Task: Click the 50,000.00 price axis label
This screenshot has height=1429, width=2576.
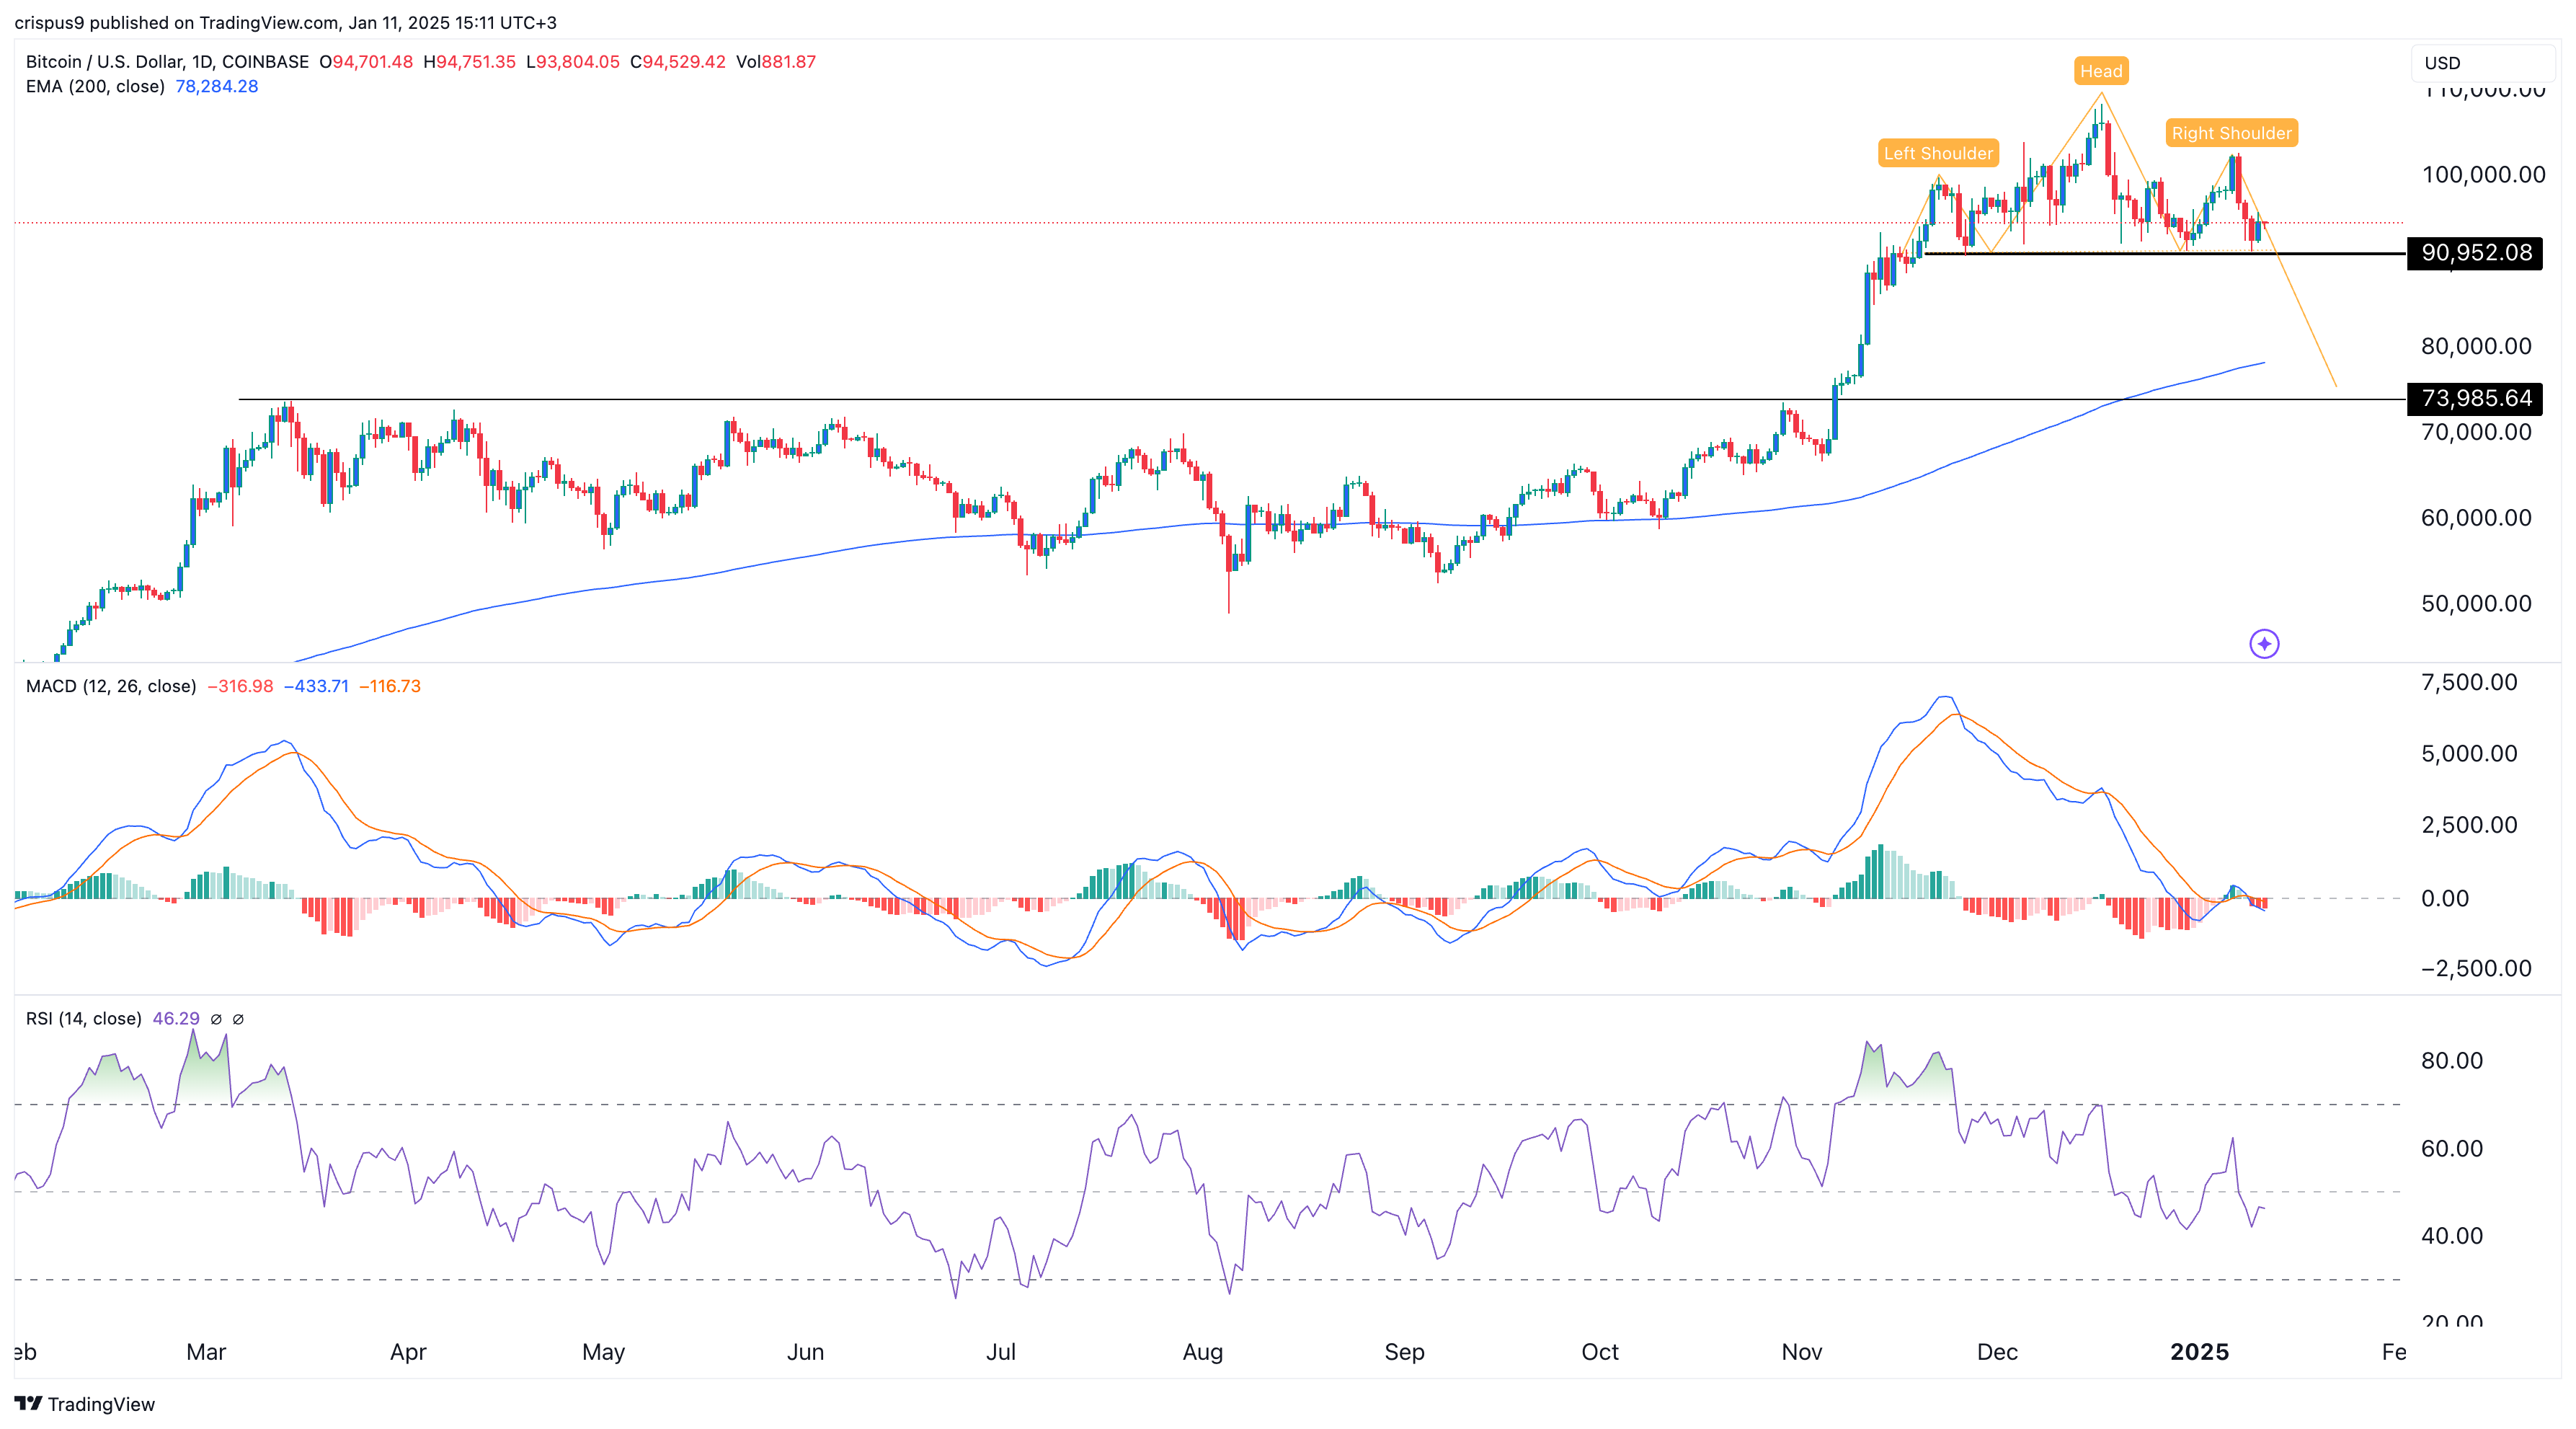Action: [x=2476, y=604]
